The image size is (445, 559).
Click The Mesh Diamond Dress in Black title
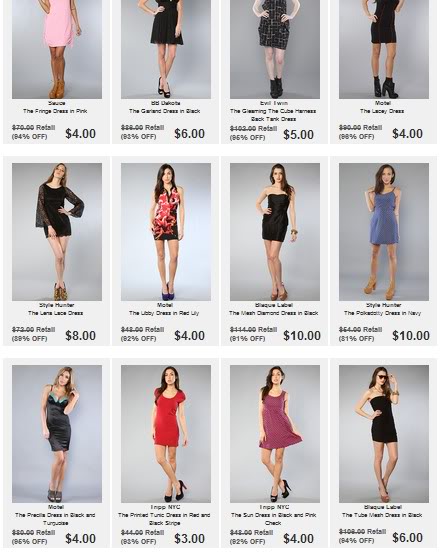(273, 313)
